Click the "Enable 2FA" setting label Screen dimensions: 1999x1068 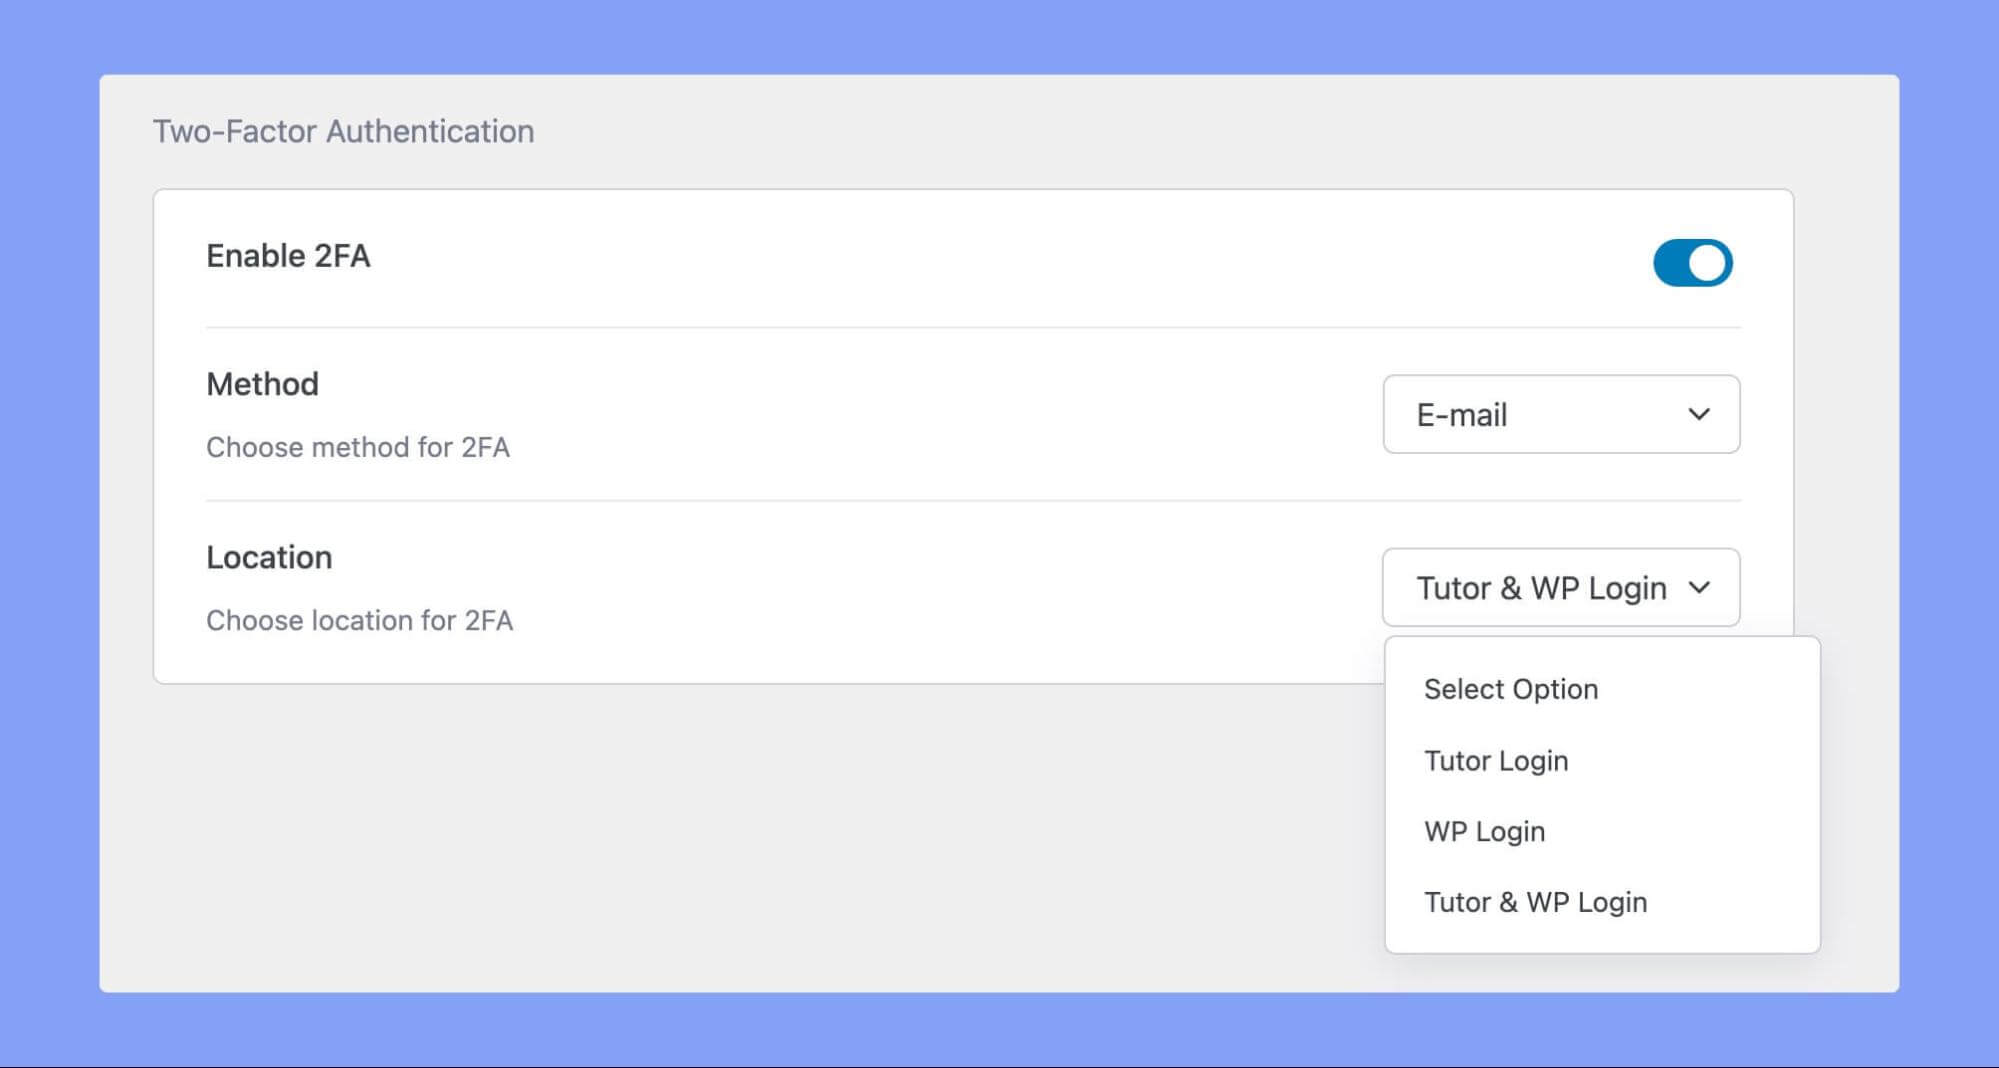(288, 256)
